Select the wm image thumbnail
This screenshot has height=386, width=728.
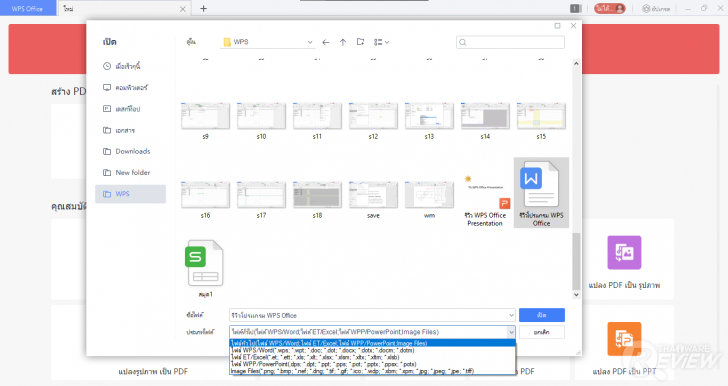(429, 195)
